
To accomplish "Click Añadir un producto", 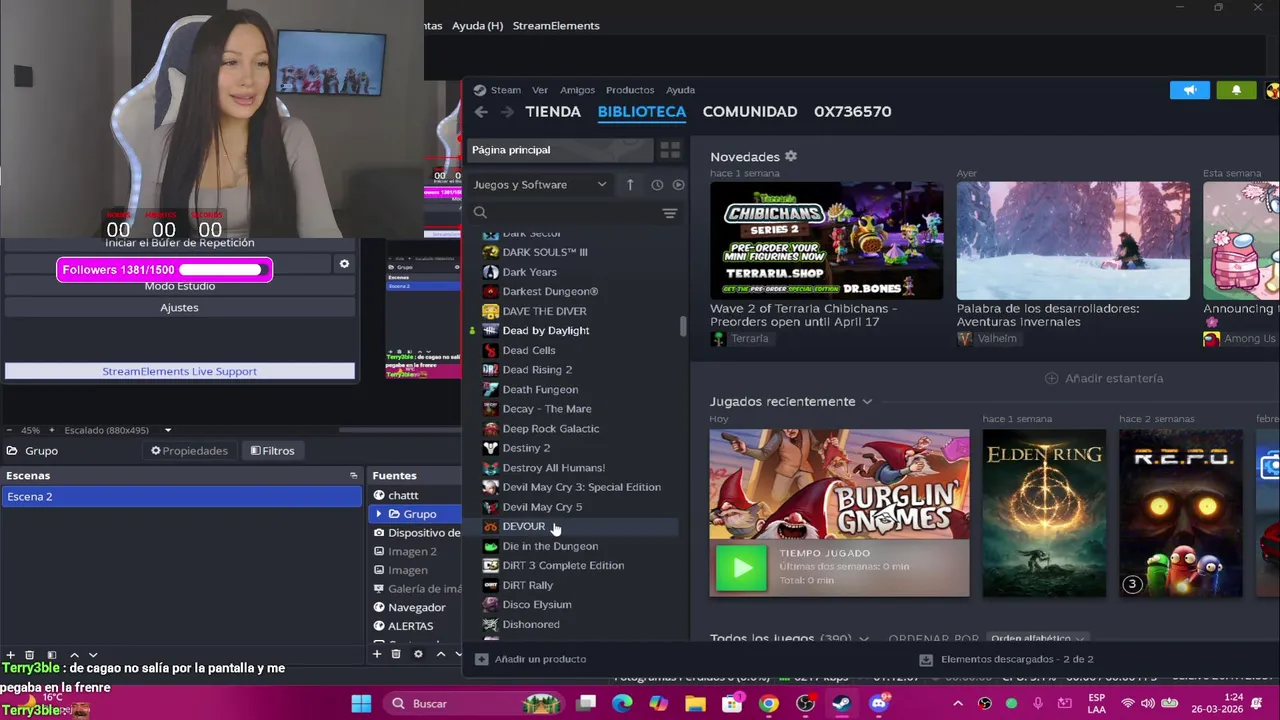I will 531,659.
